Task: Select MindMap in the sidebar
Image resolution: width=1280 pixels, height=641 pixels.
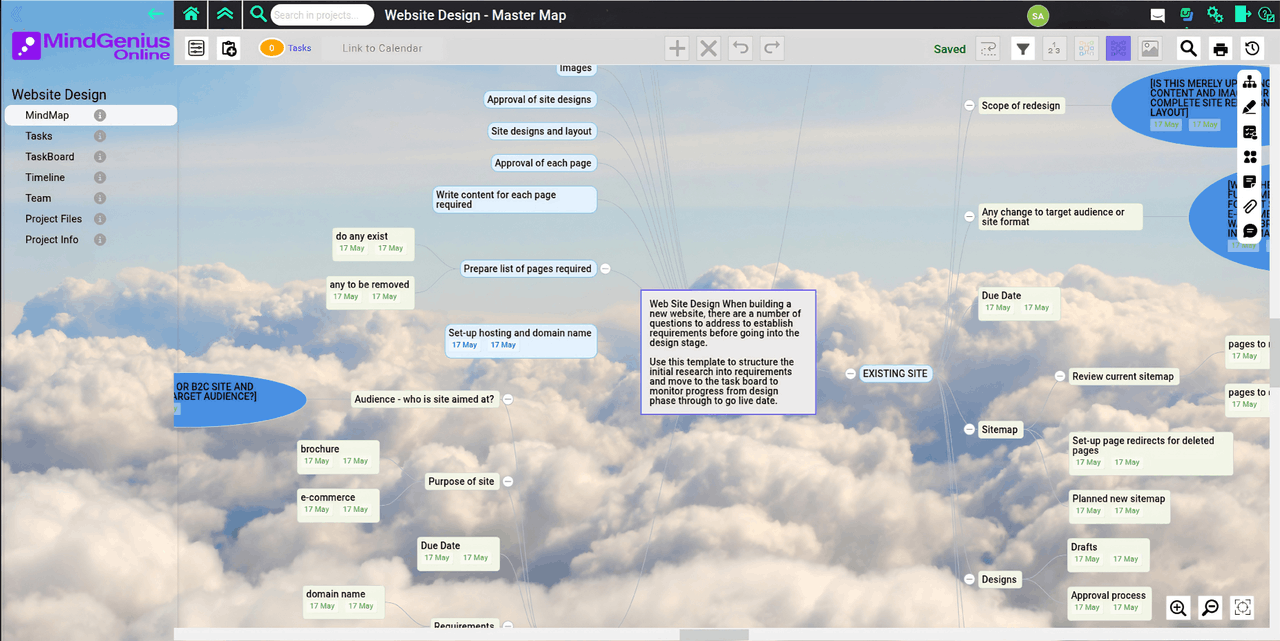Action: pos(48,115)
